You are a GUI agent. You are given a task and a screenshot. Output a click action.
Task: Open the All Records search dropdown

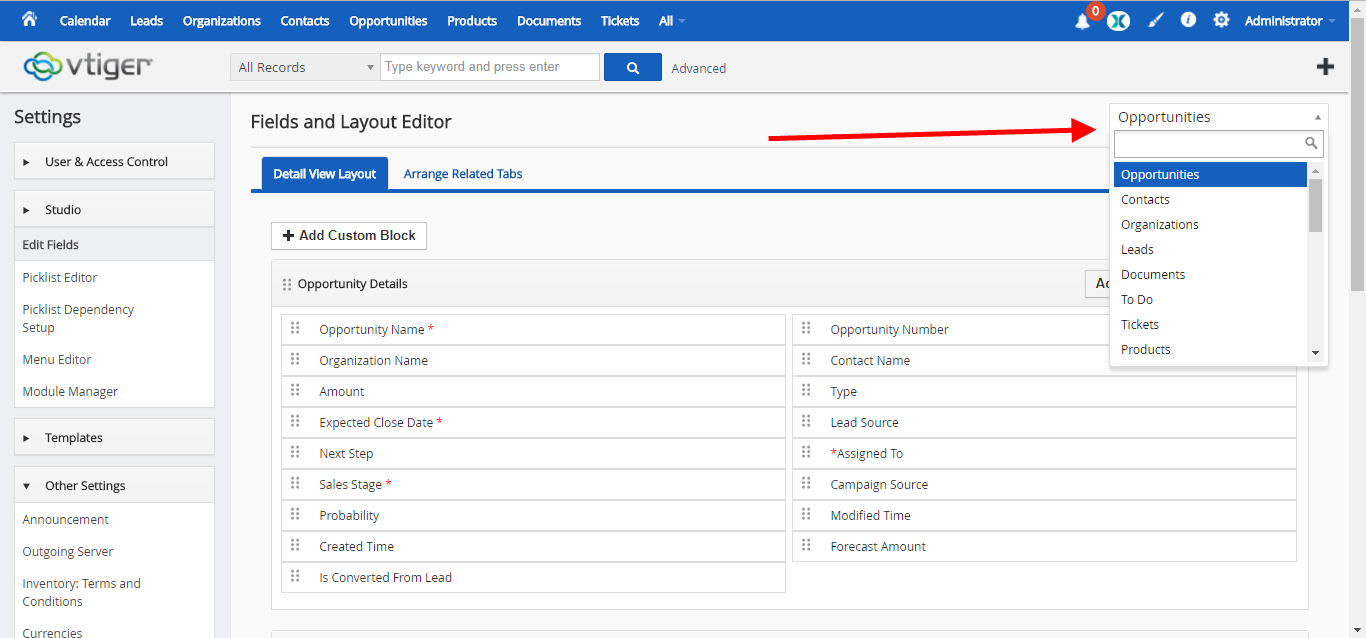(x=305, y=67)
